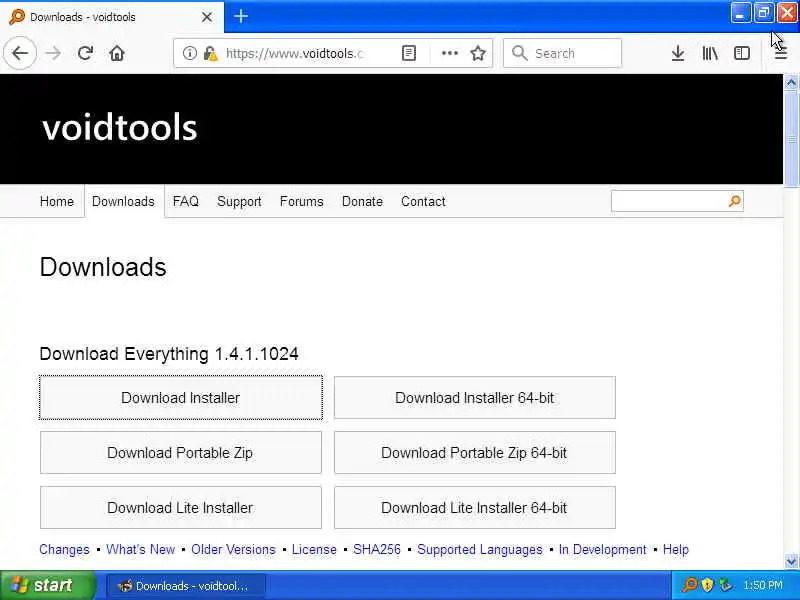The image size is (800, 600).
Task: Click Download Installer 64-bit button
Action: (x=474, y=397)
